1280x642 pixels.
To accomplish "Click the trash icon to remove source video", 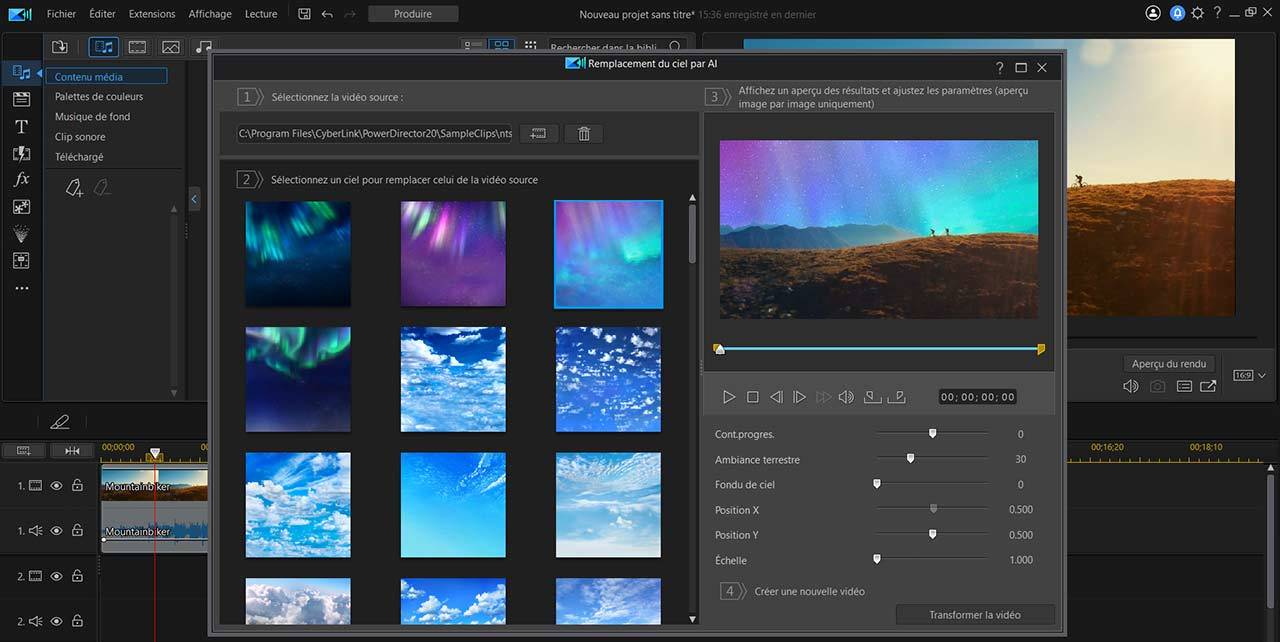I will [584, 134].
